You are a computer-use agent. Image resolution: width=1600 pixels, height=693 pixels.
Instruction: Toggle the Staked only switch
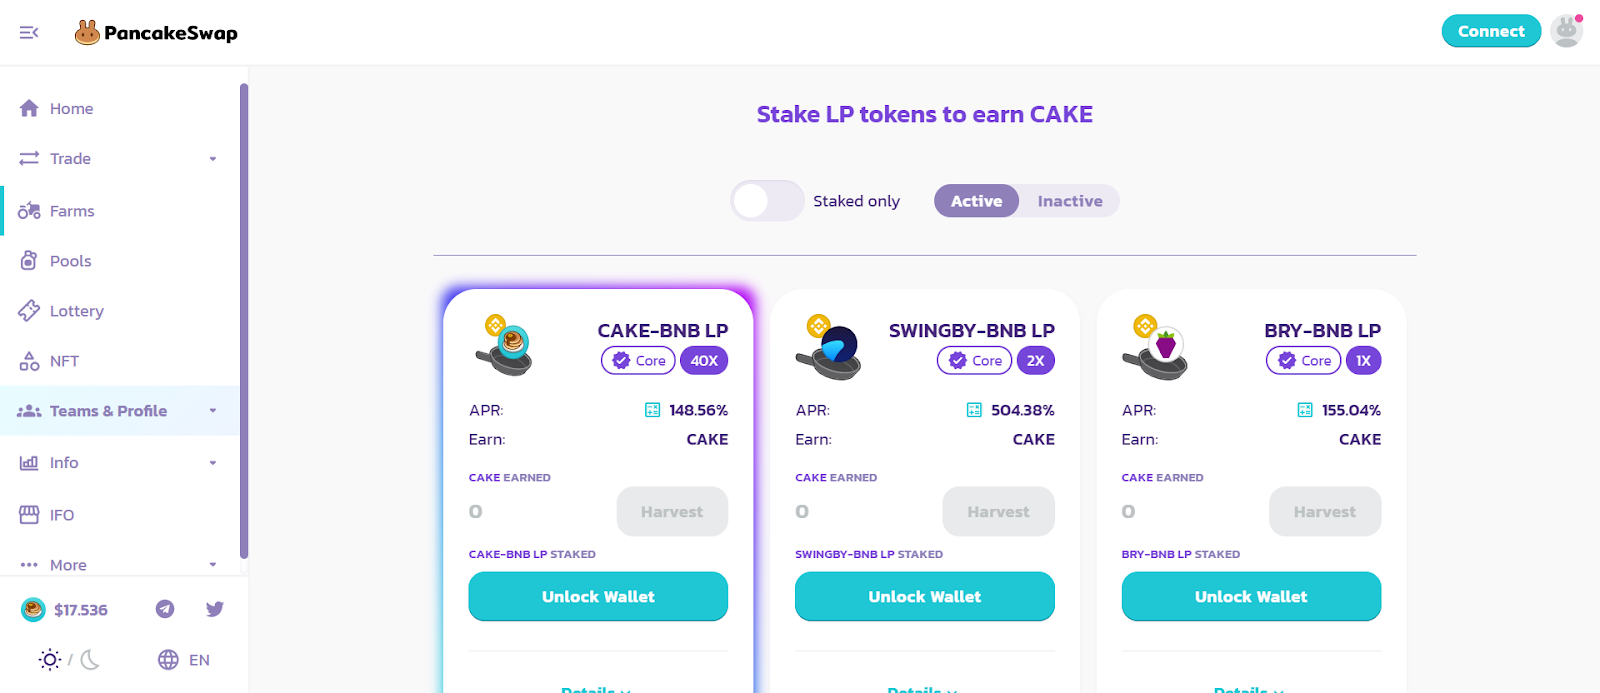click(767, 201)
